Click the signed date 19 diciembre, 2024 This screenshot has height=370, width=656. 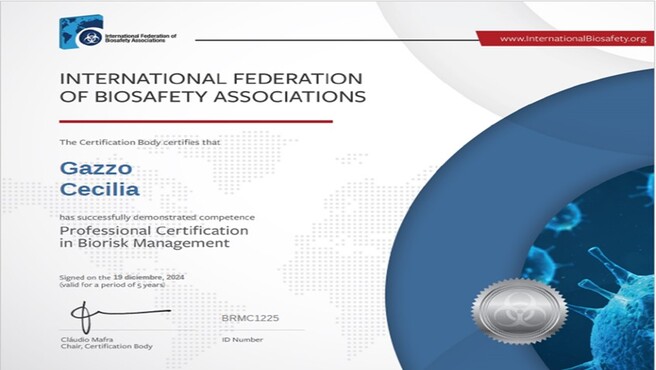point(149,277)
